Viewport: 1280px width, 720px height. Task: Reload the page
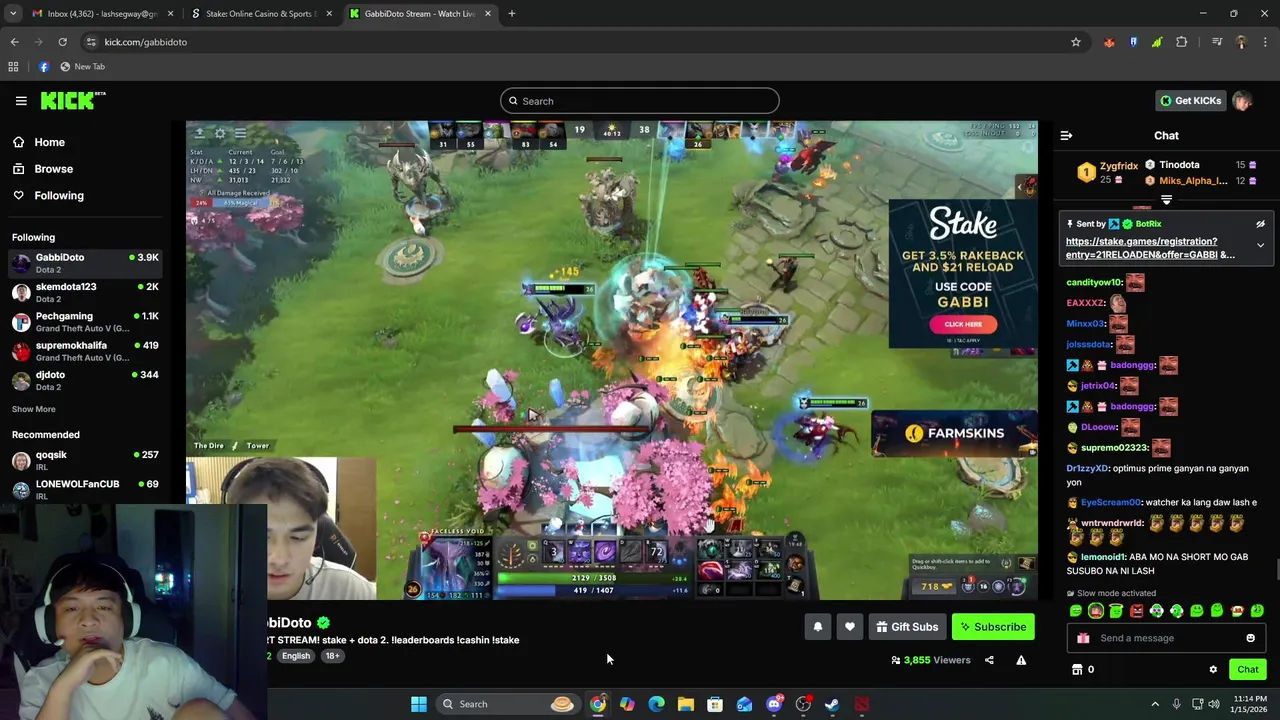click(x=62, y=42)
